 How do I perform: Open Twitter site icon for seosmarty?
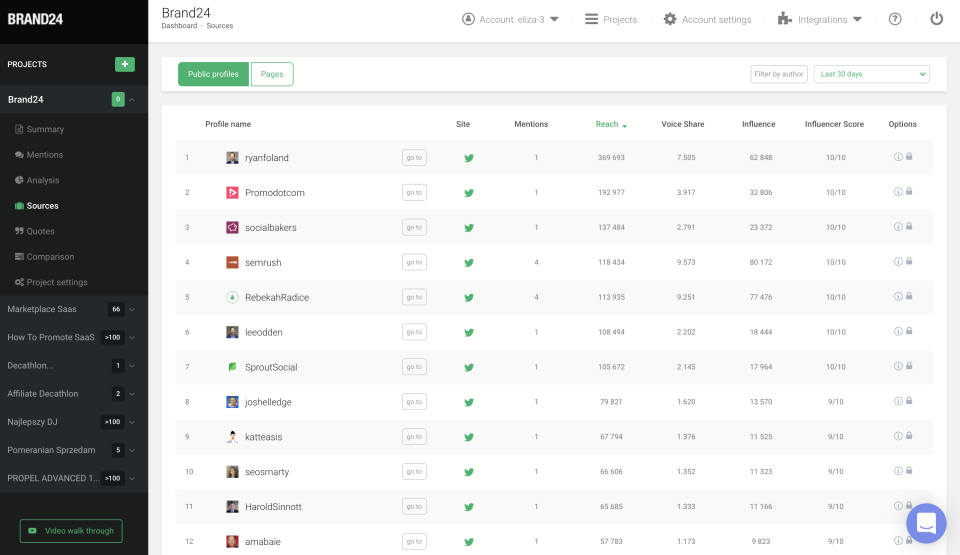(469, 472)
